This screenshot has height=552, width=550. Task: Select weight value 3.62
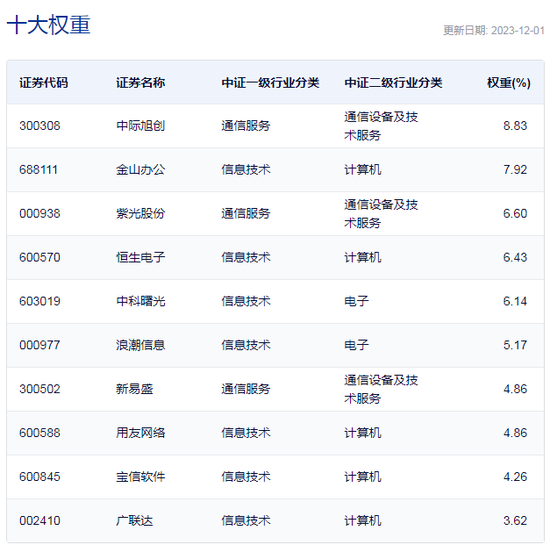pos(515,521)
